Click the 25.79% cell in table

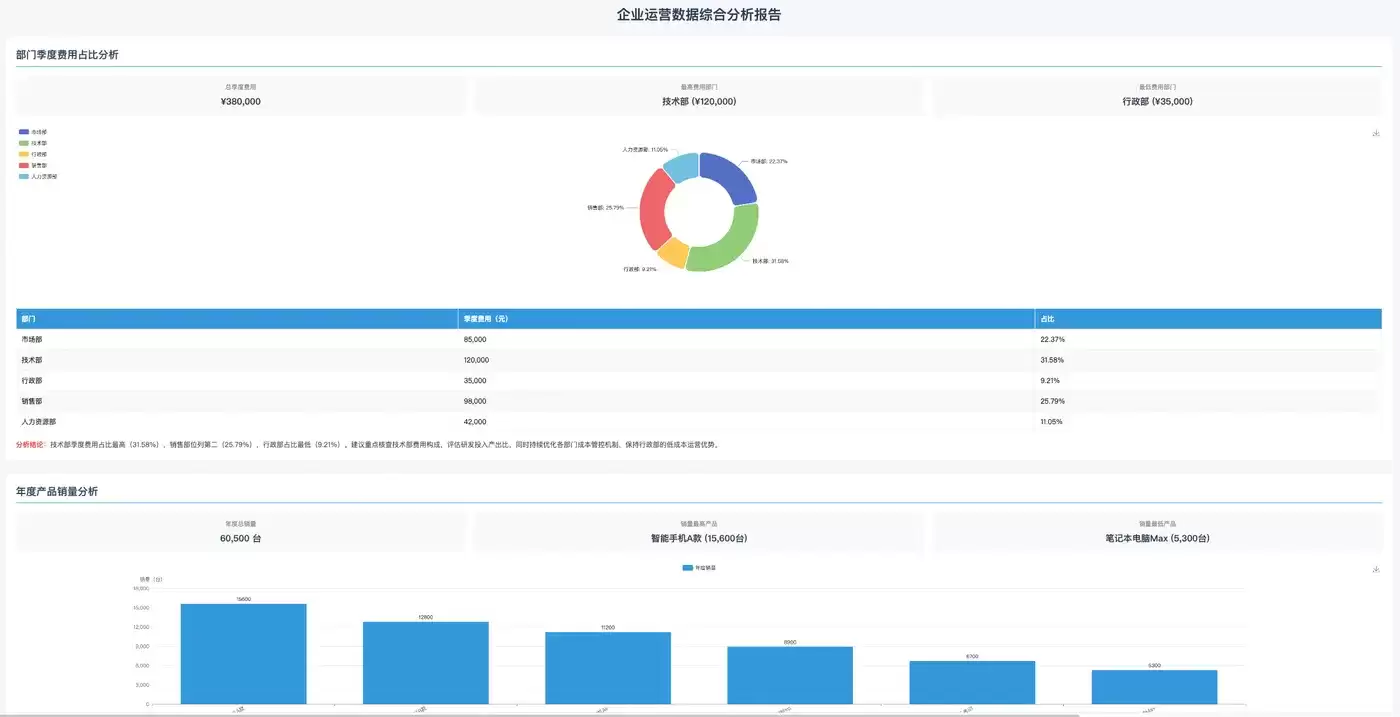click(1208, 401)
